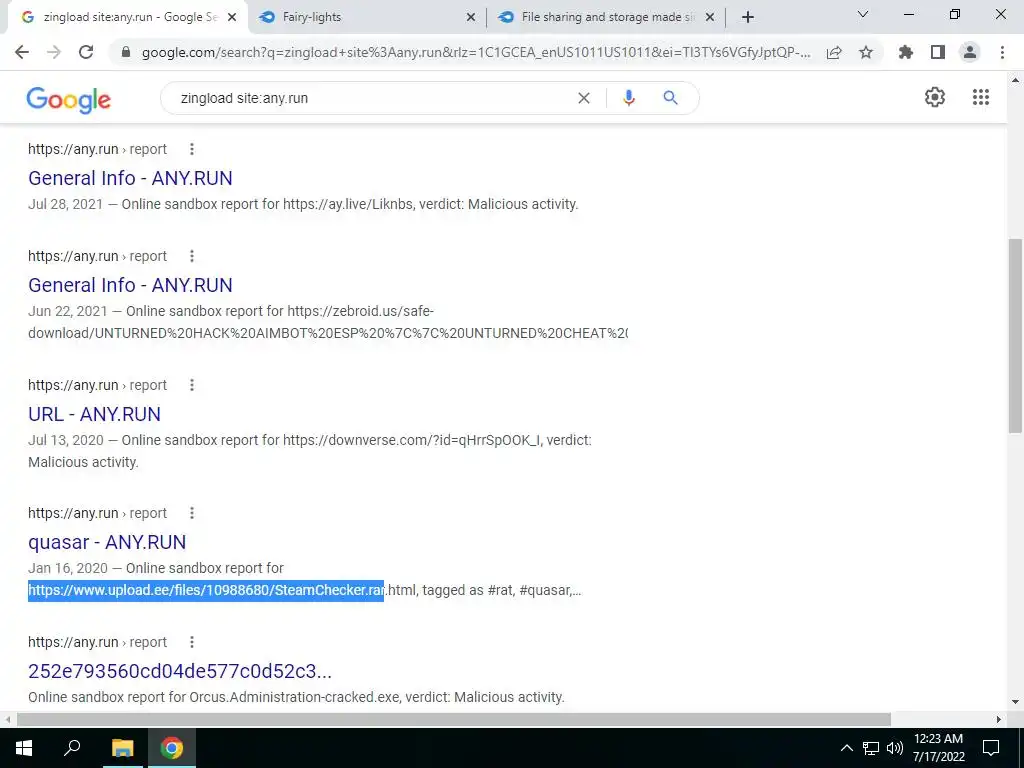Image resolution: width=1024 pixels, height=768 pixels.
Task: Reload the current page
Action: (x=86, y=52)
